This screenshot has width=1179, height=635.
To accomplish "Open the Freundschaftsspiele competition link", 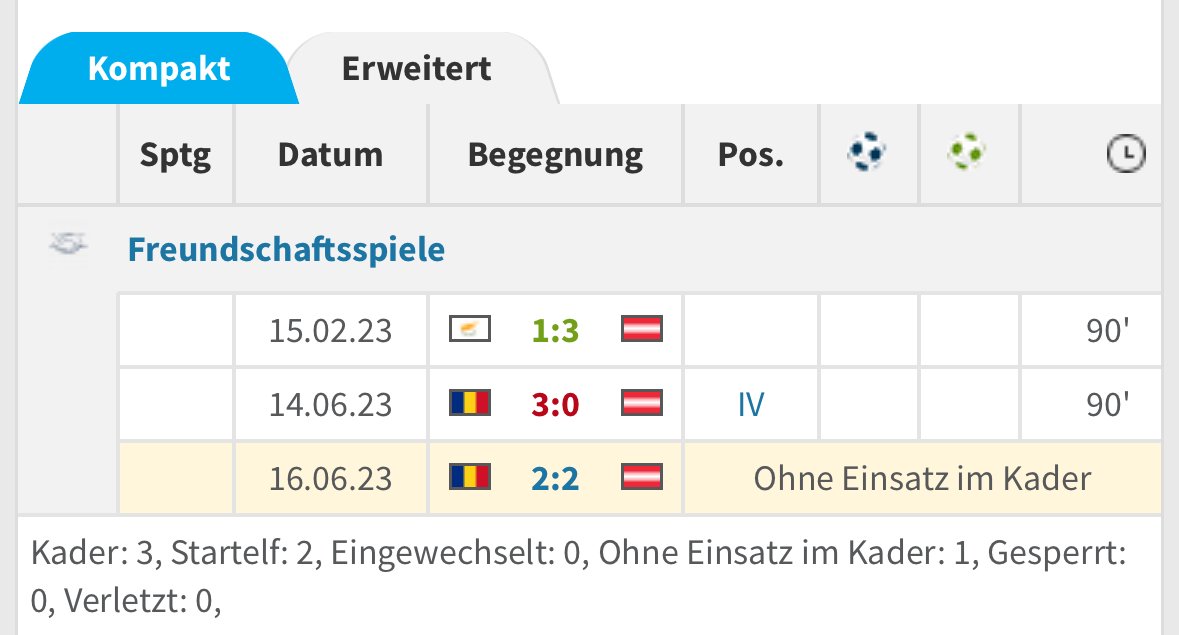I will pos(286,249).
